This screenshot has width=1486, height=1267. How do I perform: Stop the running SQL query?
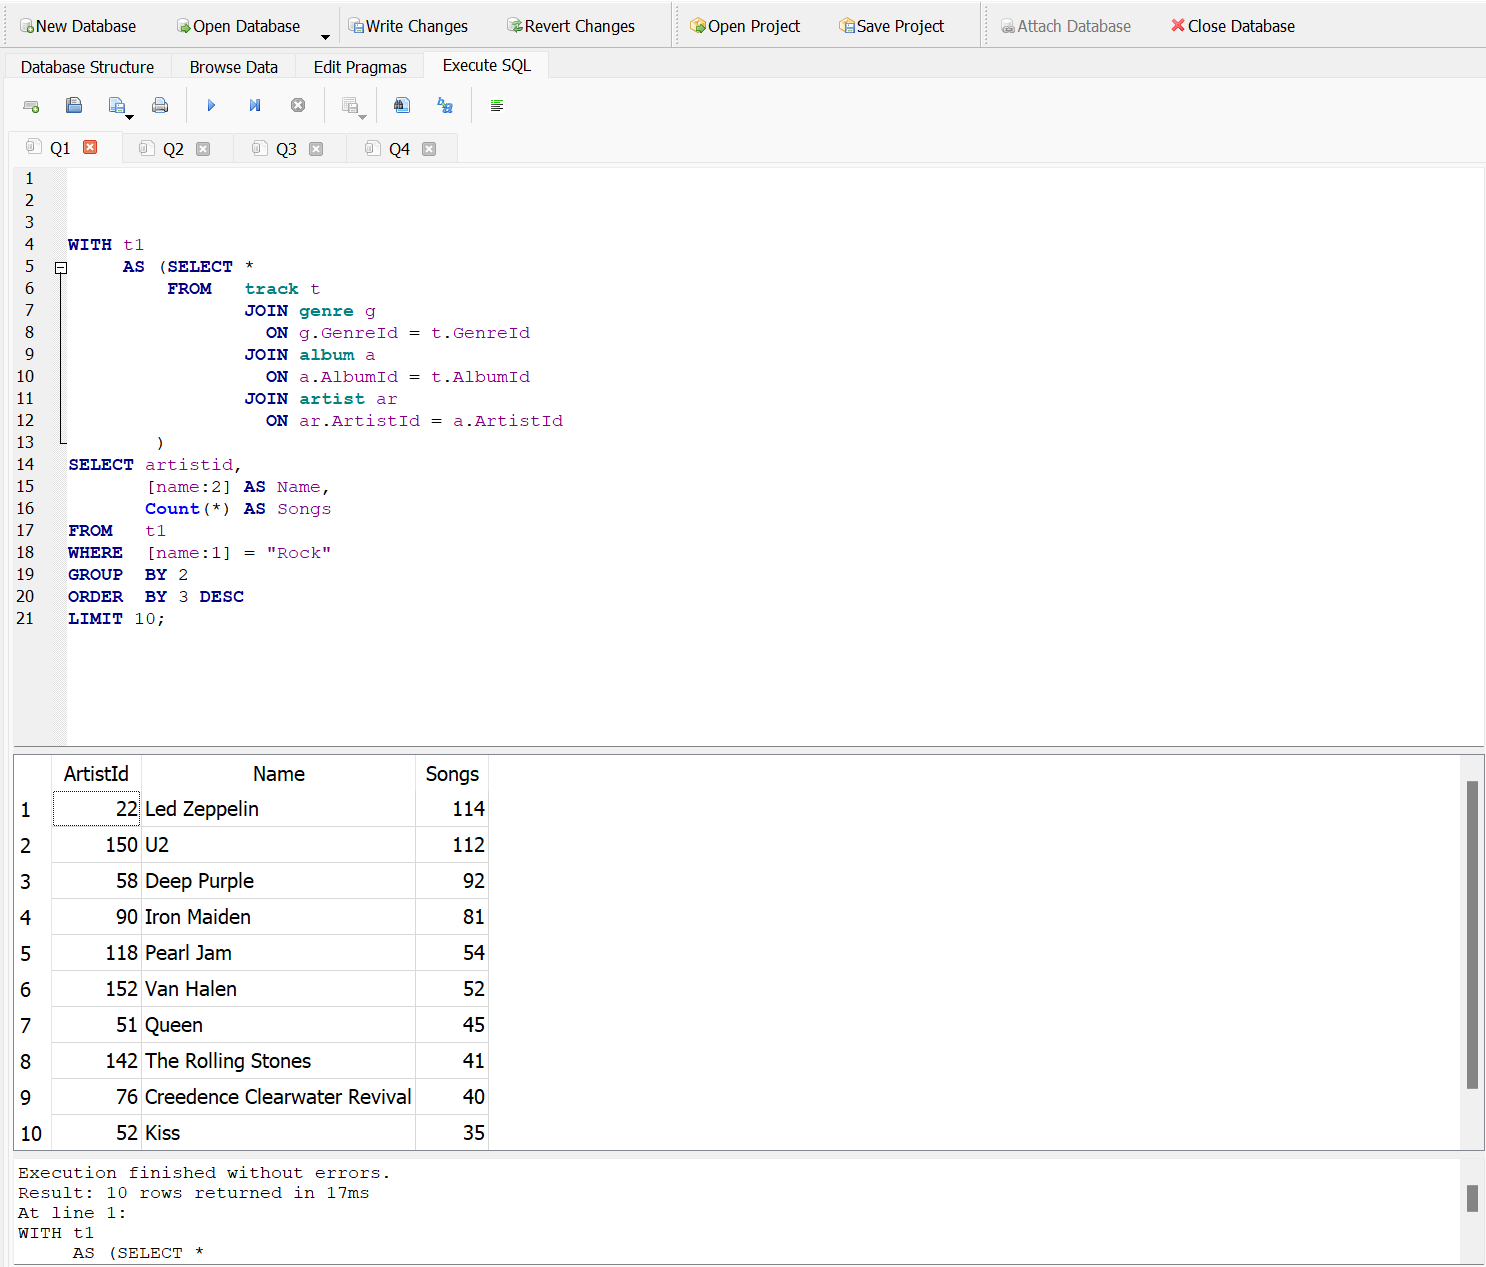(297, 105)
